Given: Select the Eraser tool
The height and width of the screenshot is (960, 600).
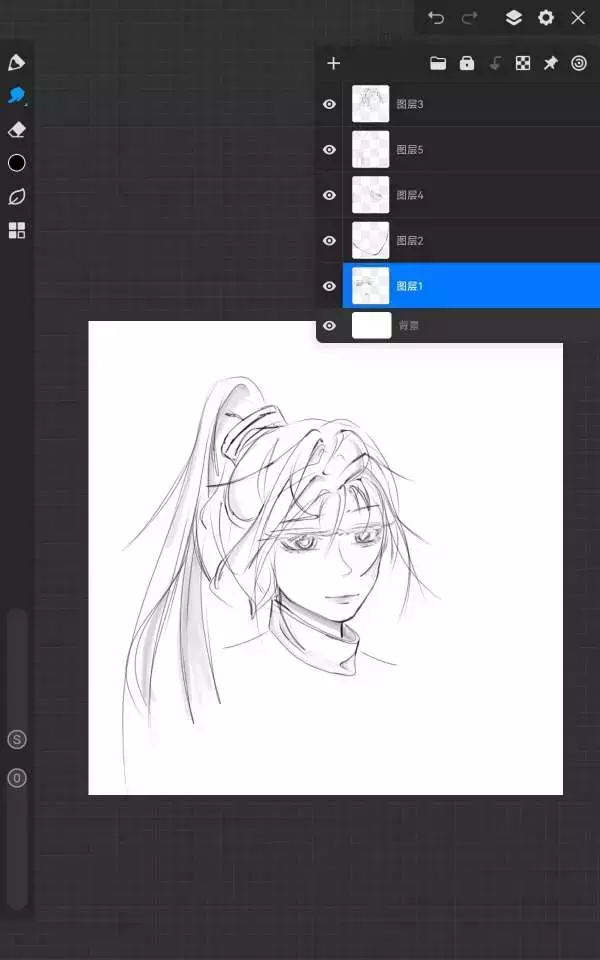Looking at the screenshot, I should tap(16, 130).
